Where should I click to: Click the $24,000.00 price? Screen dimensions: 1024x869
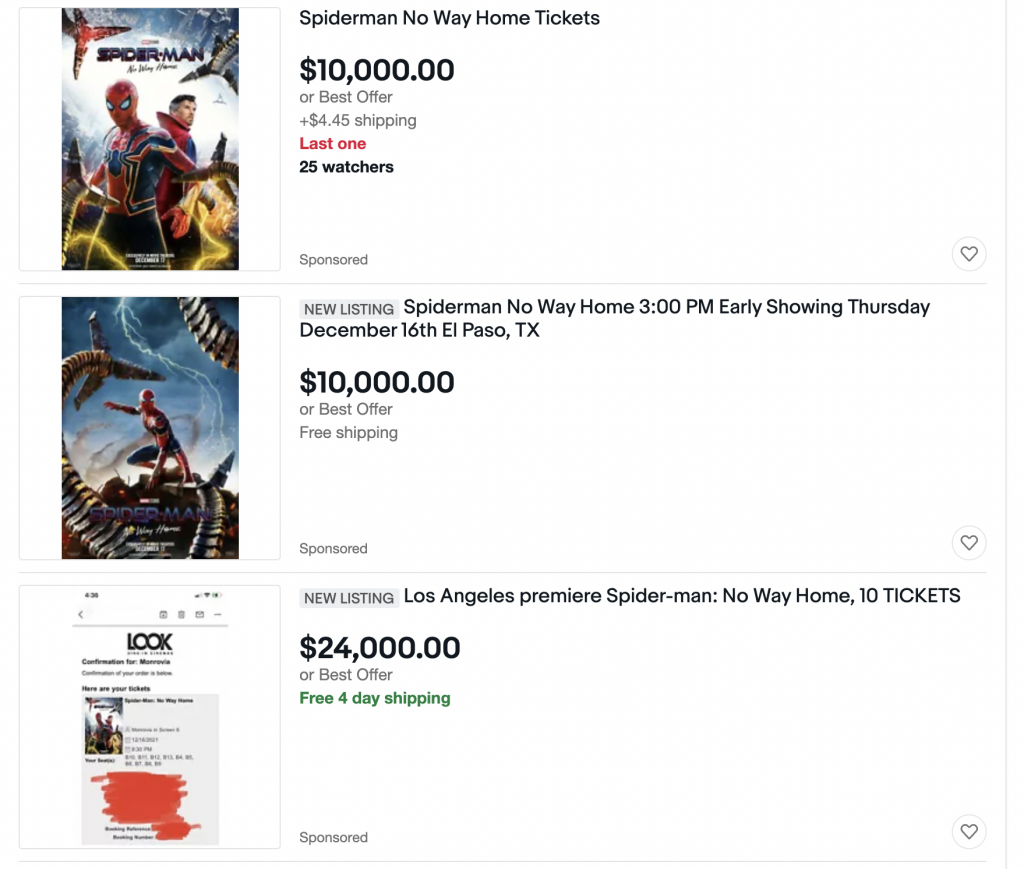point(379,648)
